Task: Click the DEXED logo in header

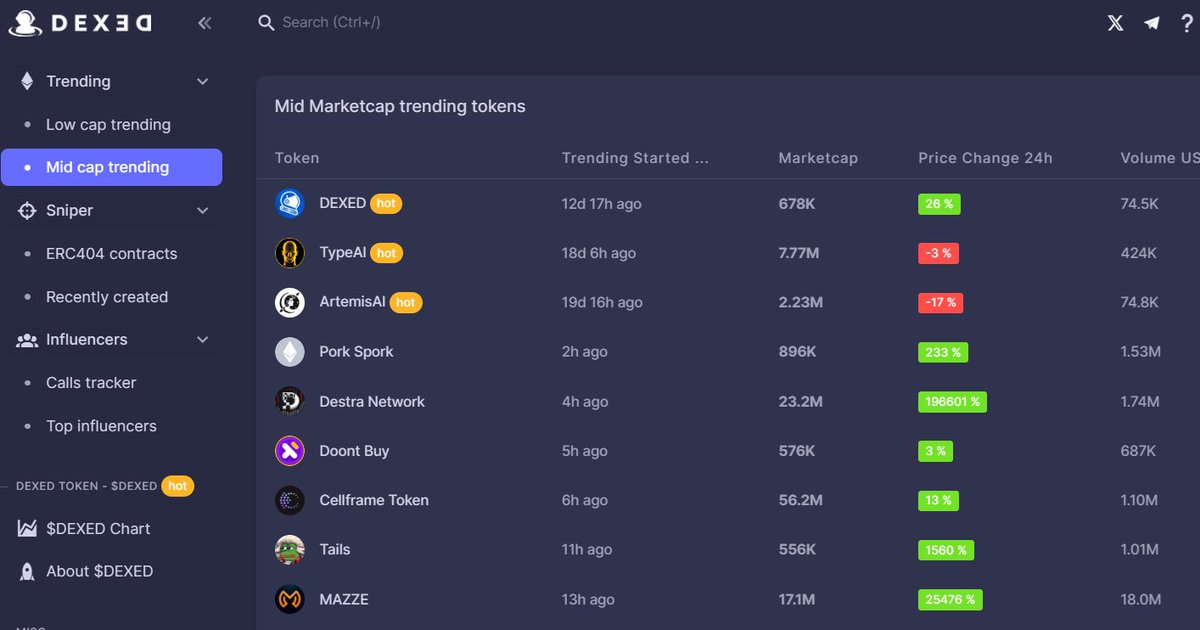Action: point(81,22)
